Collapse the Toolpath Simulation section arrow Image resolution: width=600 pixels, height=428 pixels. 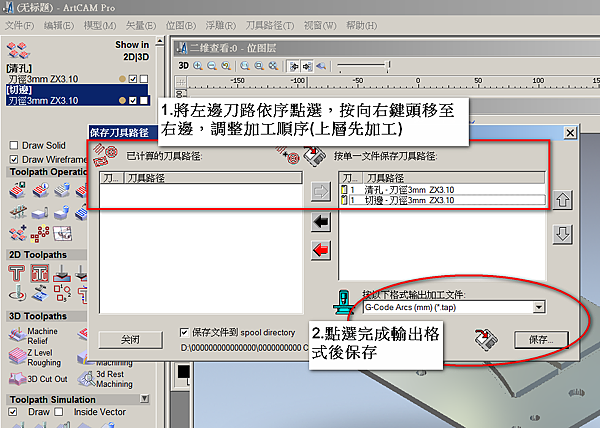pos(144,399)
